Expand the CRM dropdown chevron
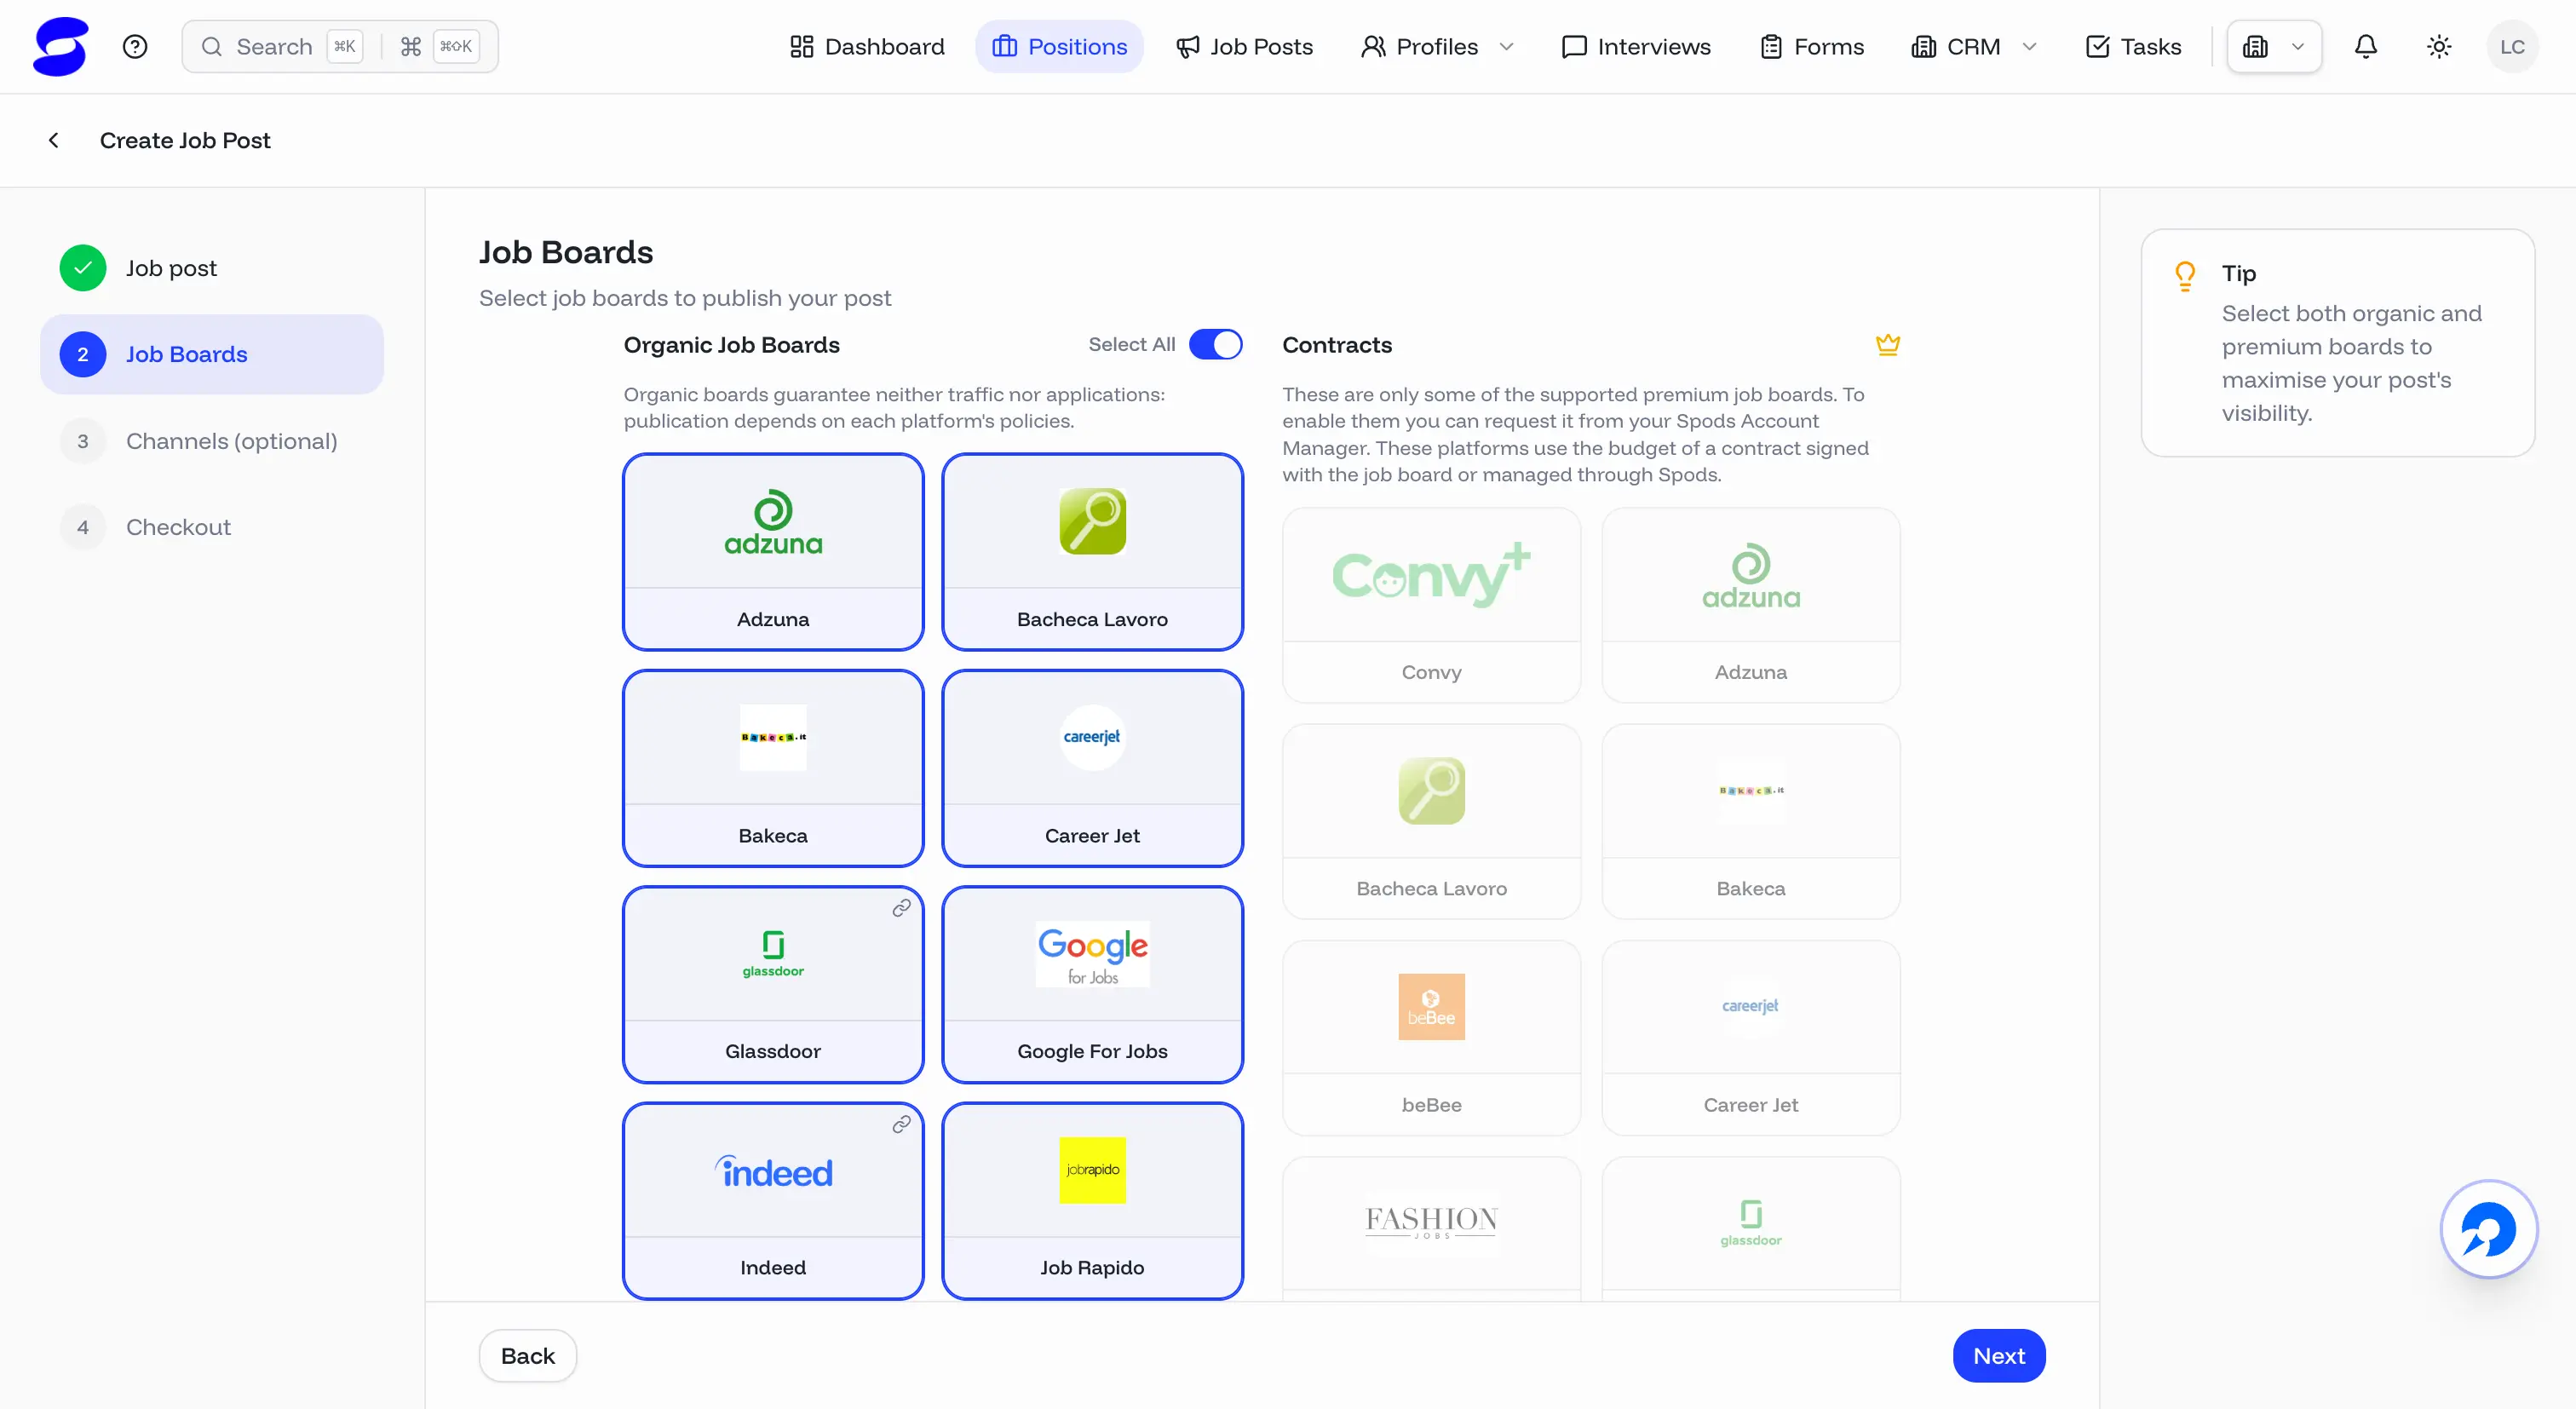The image size is (2576, 1409). 2029,46
